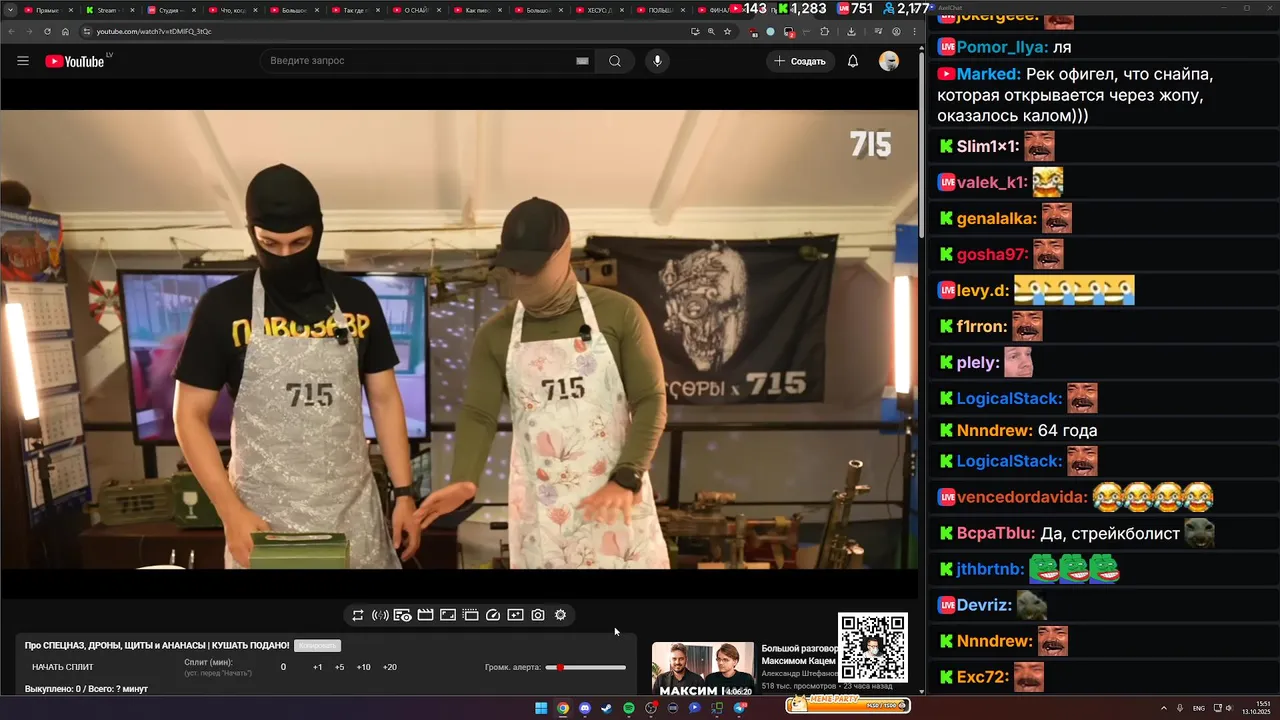Add +5 minutes to the split
The width and height of the screenshot is (1280, 720).
click(x=339, y=667)
